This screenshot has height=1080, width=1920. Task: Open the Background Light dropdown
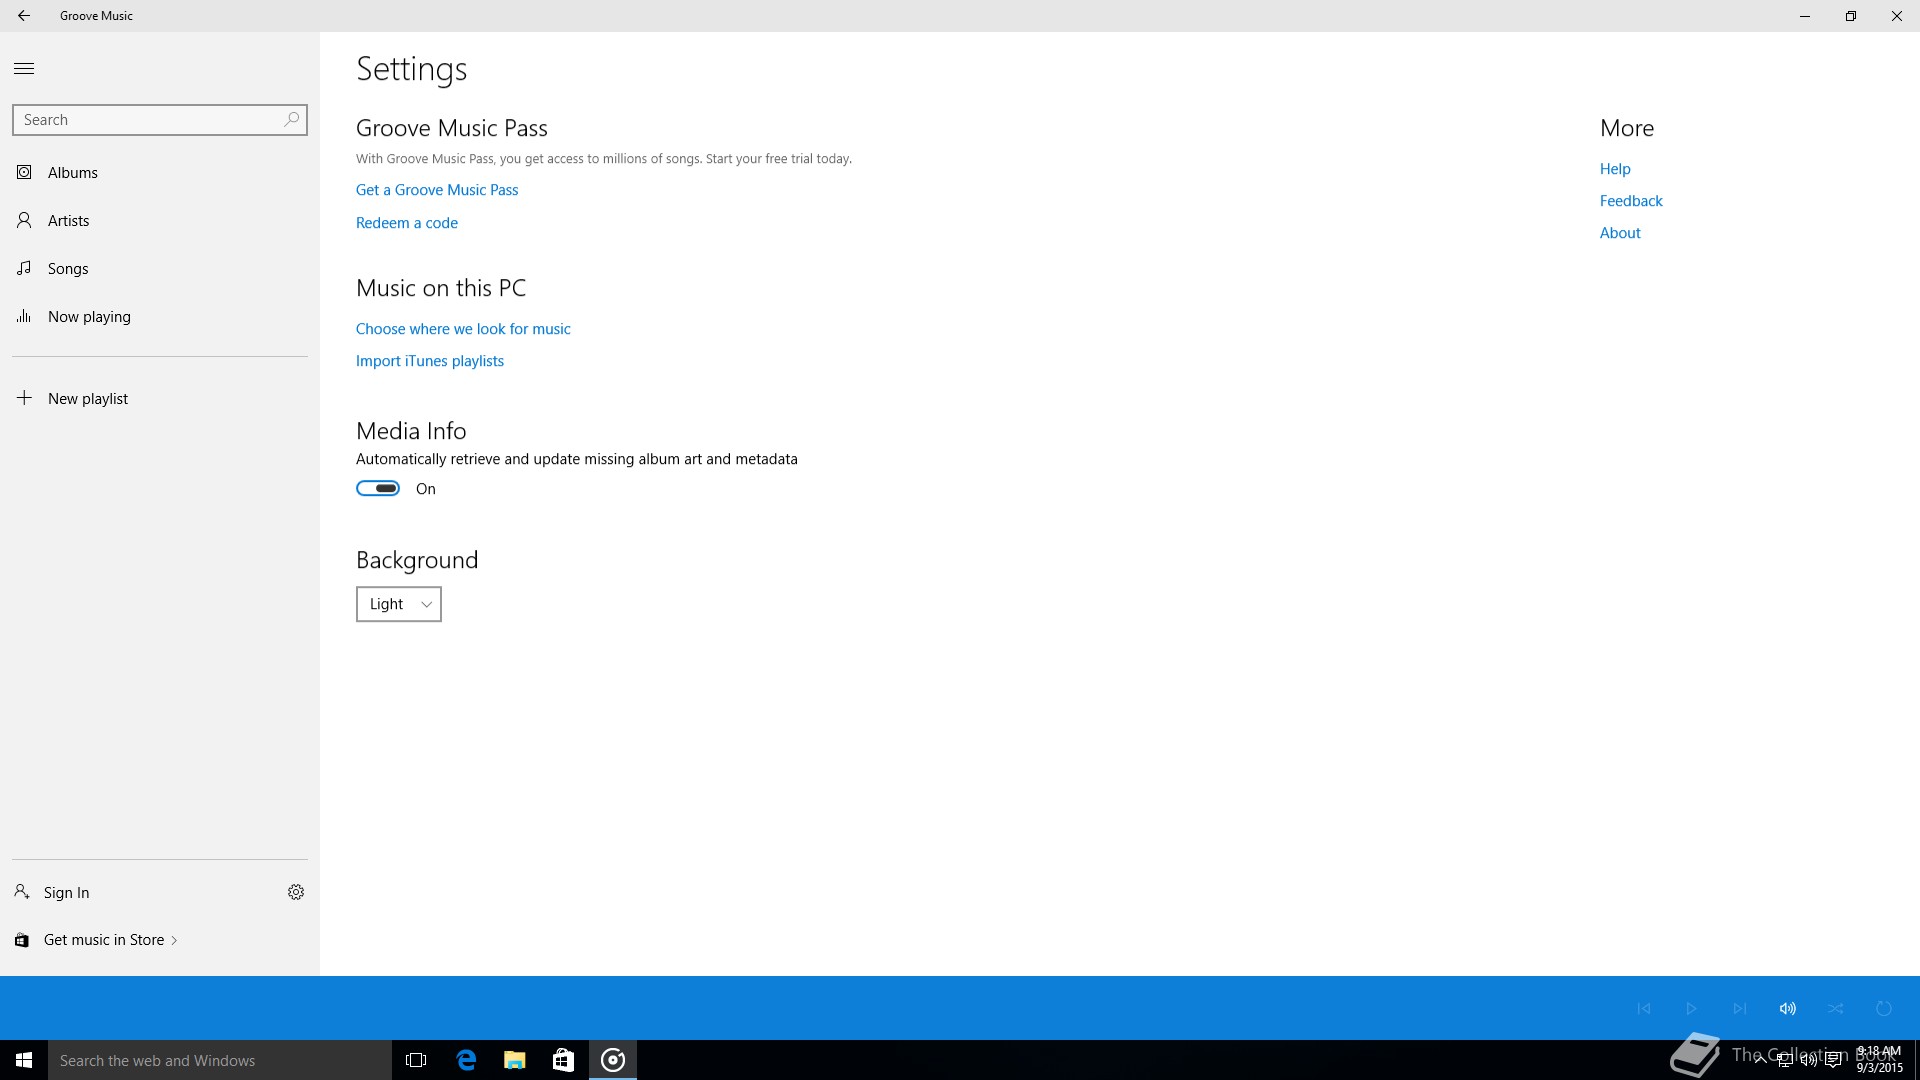tap(399, 604)
